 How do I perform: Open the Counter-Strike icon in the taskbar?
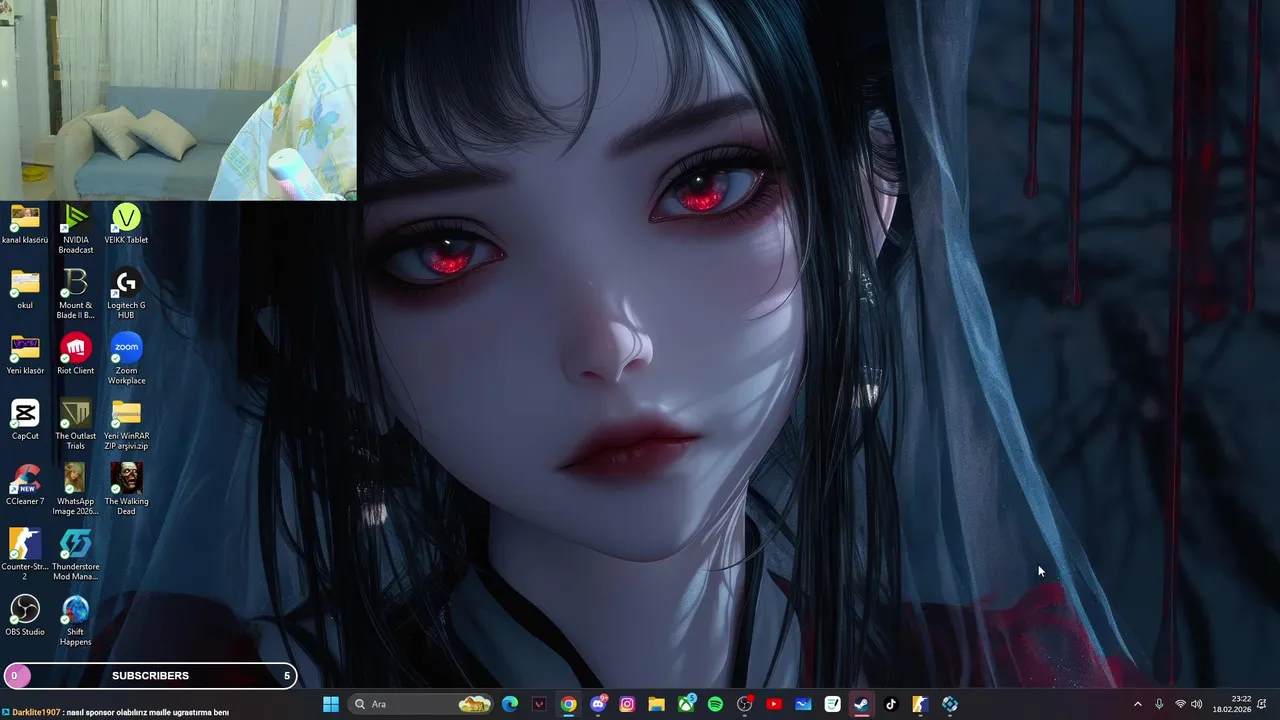tap(920, 704)
